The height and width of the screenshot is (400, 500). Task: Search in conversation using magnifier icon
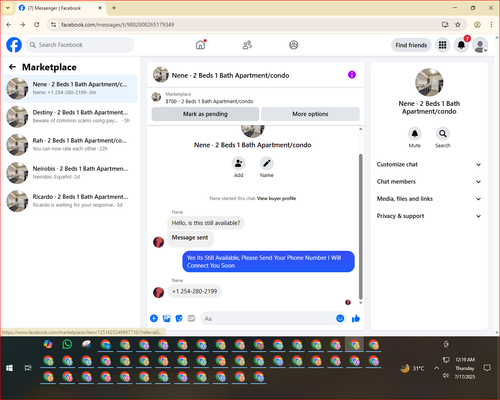tap(443, 134)
